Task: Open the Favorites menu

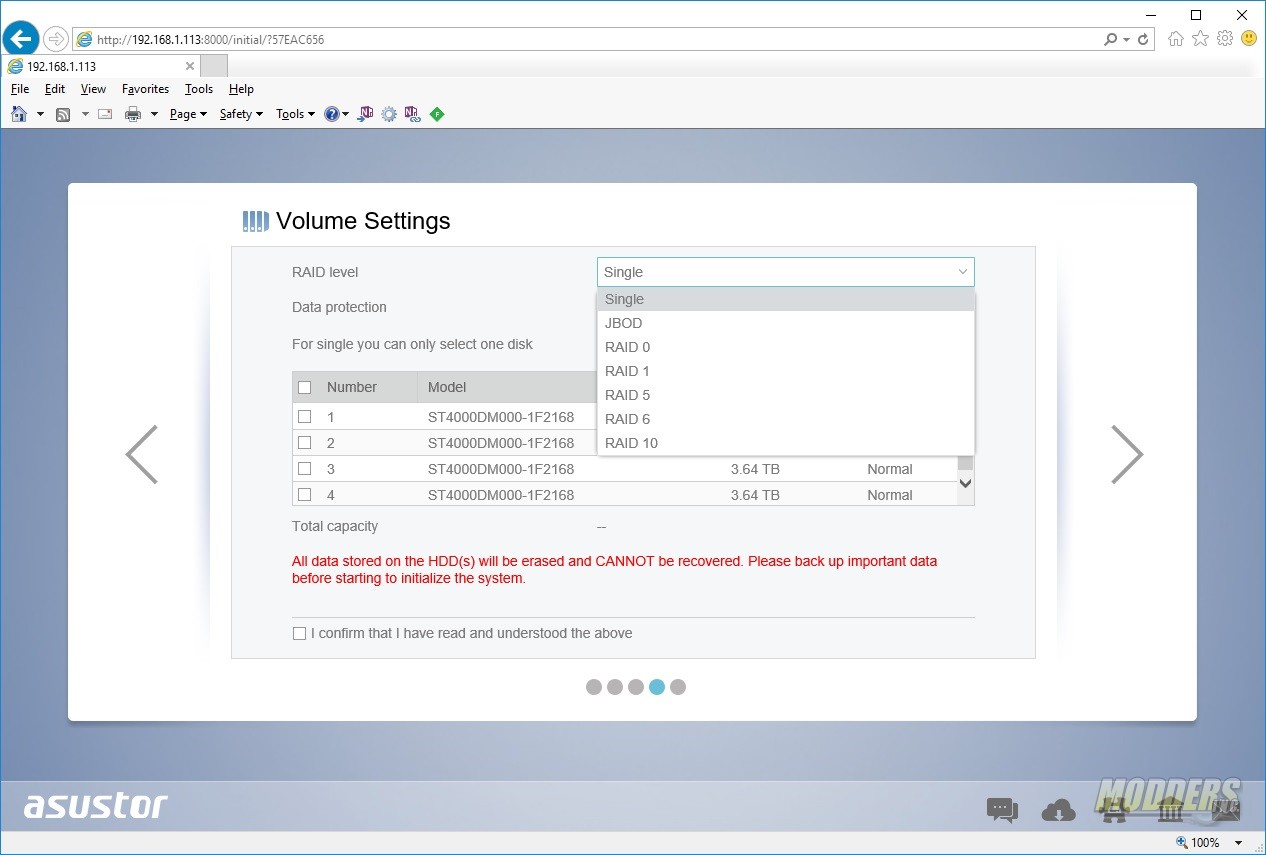Action: (x=145, y=89)
